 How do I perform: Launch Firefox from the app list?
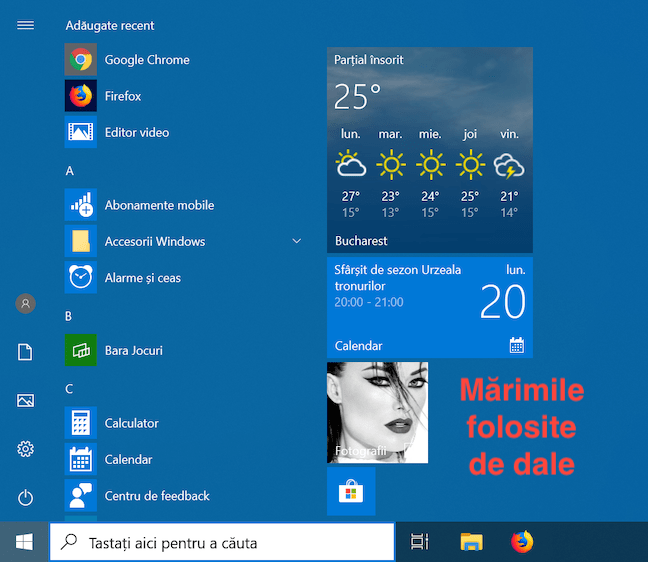pyautogui.click(x=122, y=96)
